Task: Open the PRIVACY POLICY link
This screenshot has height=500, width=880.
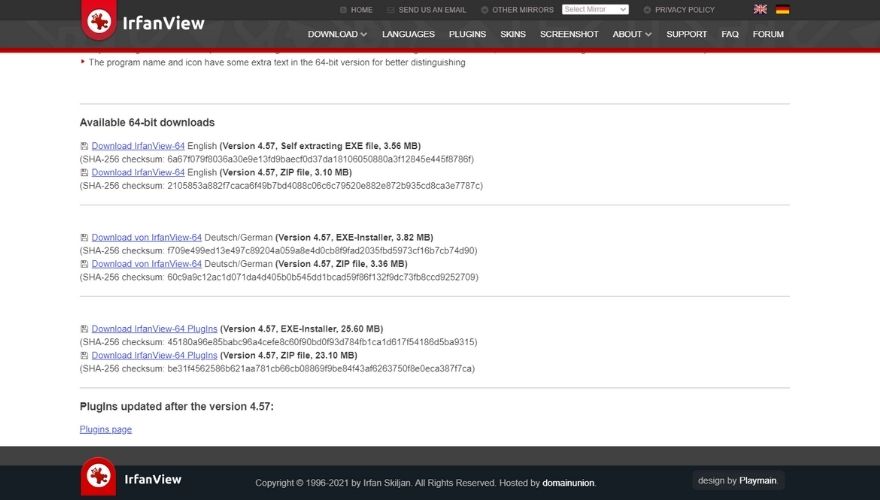Action: tap(679, 10)
